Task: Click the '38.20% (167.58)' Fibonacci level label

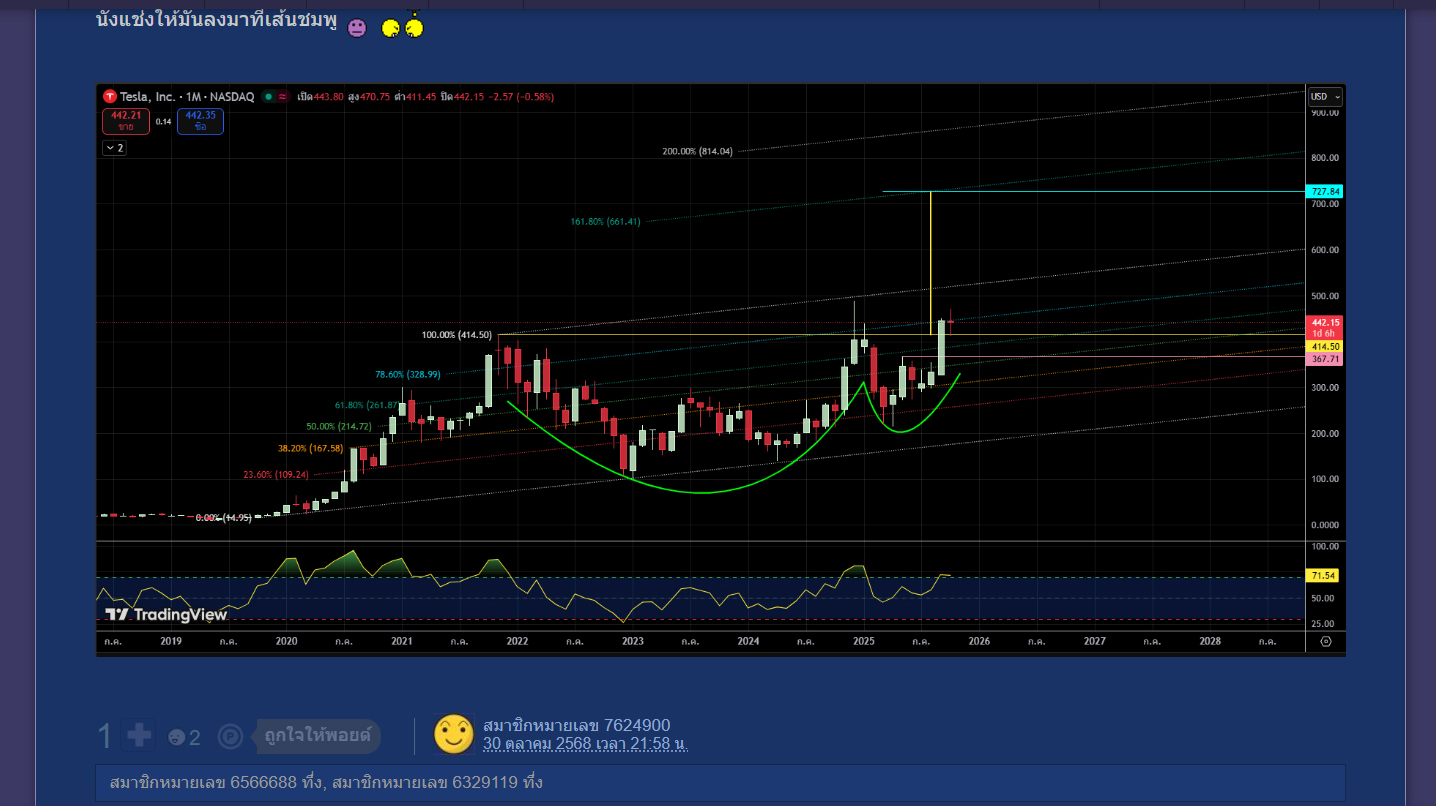Action: pyautogui.click(x=311, y=448)
